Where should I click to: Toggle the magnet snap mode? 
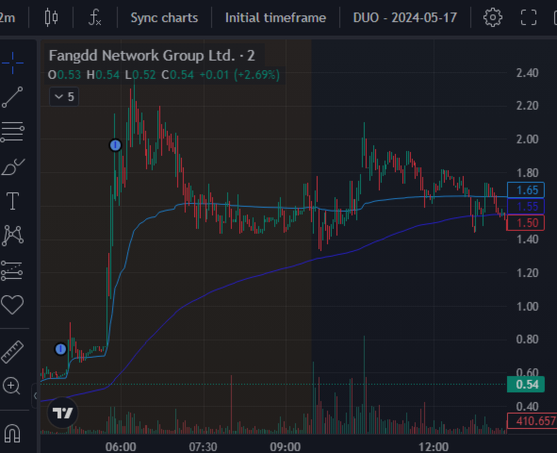click(x=12, y=433)
